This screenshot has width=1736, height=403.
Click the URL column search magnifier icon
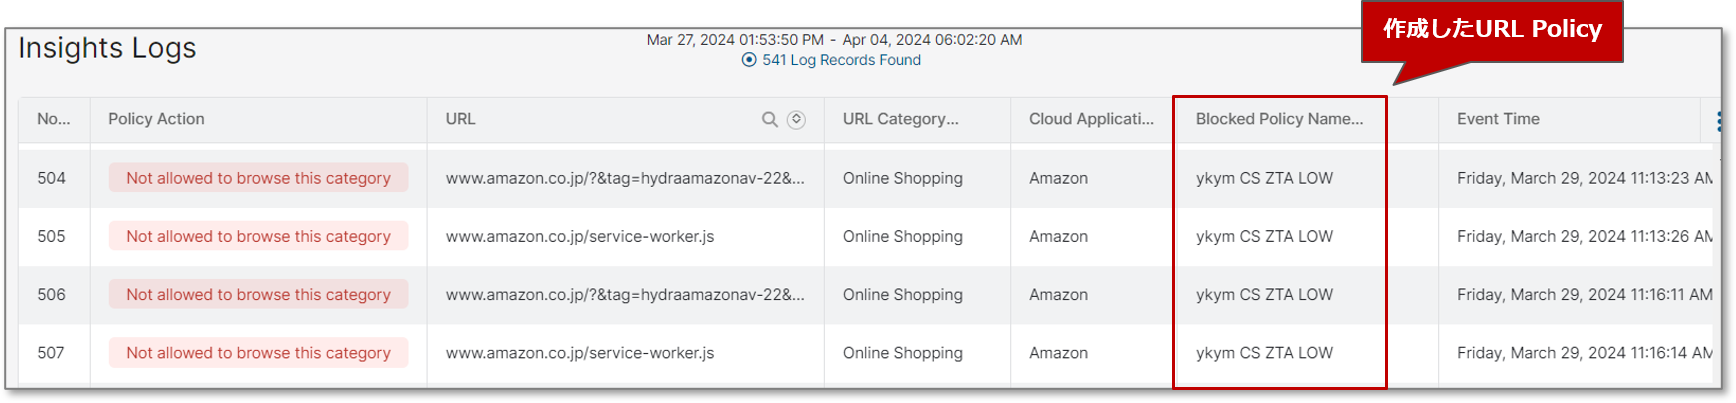point(769,120)
